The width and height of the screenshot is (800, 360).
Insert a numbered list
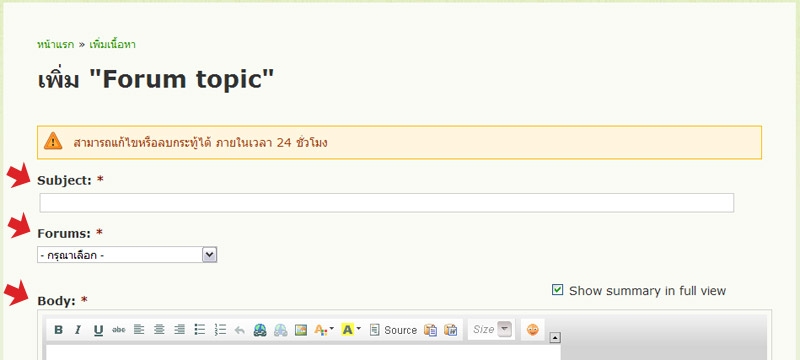tap(220, 330)
